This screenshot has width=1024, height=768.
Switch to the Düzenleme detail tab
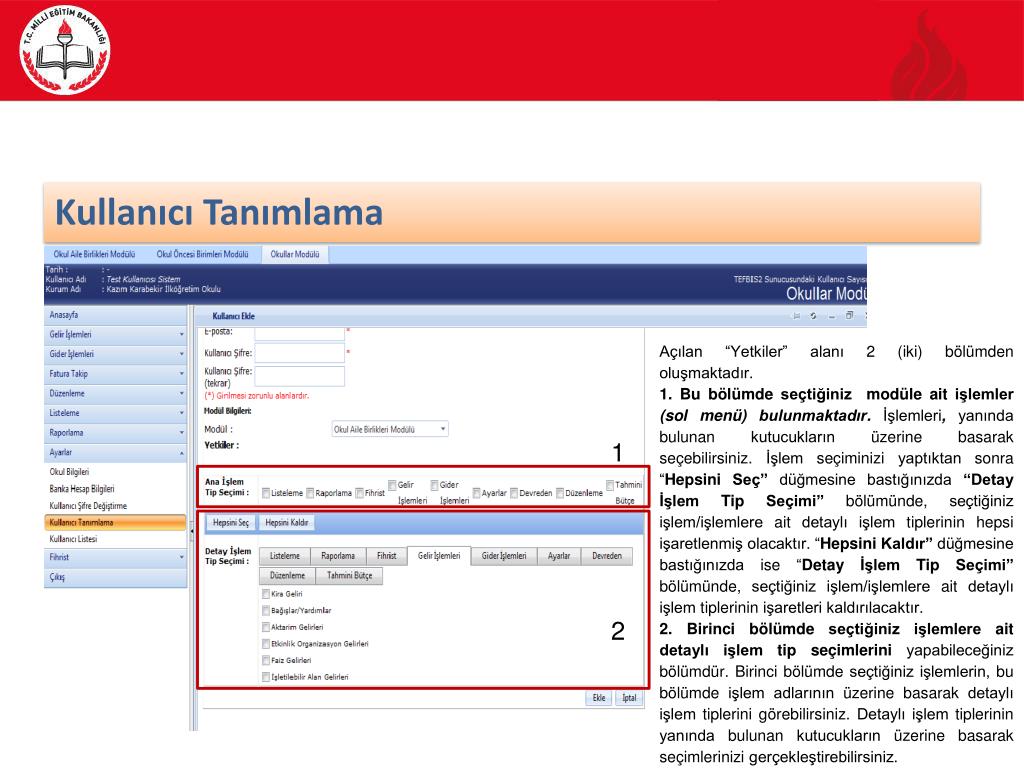coord(288,575)
